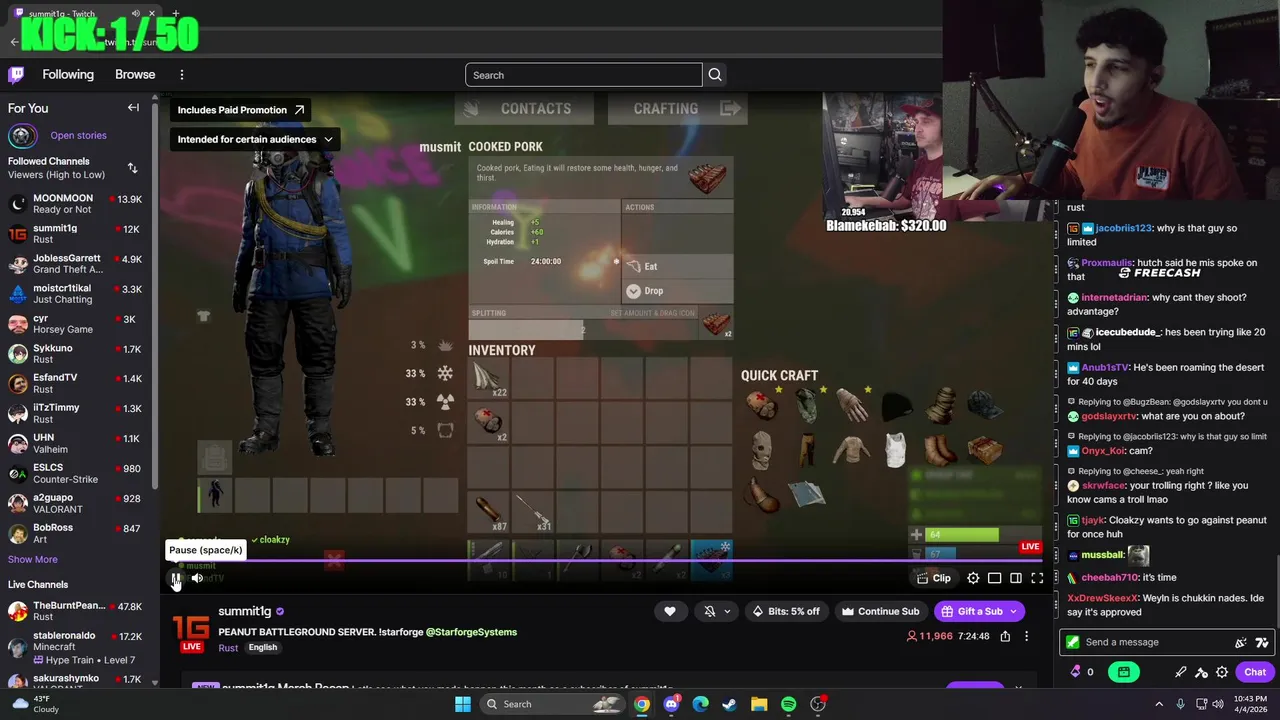1280x720 pixels.
Task: Click Show More followed channels
Action: click(x=33, y=560)
